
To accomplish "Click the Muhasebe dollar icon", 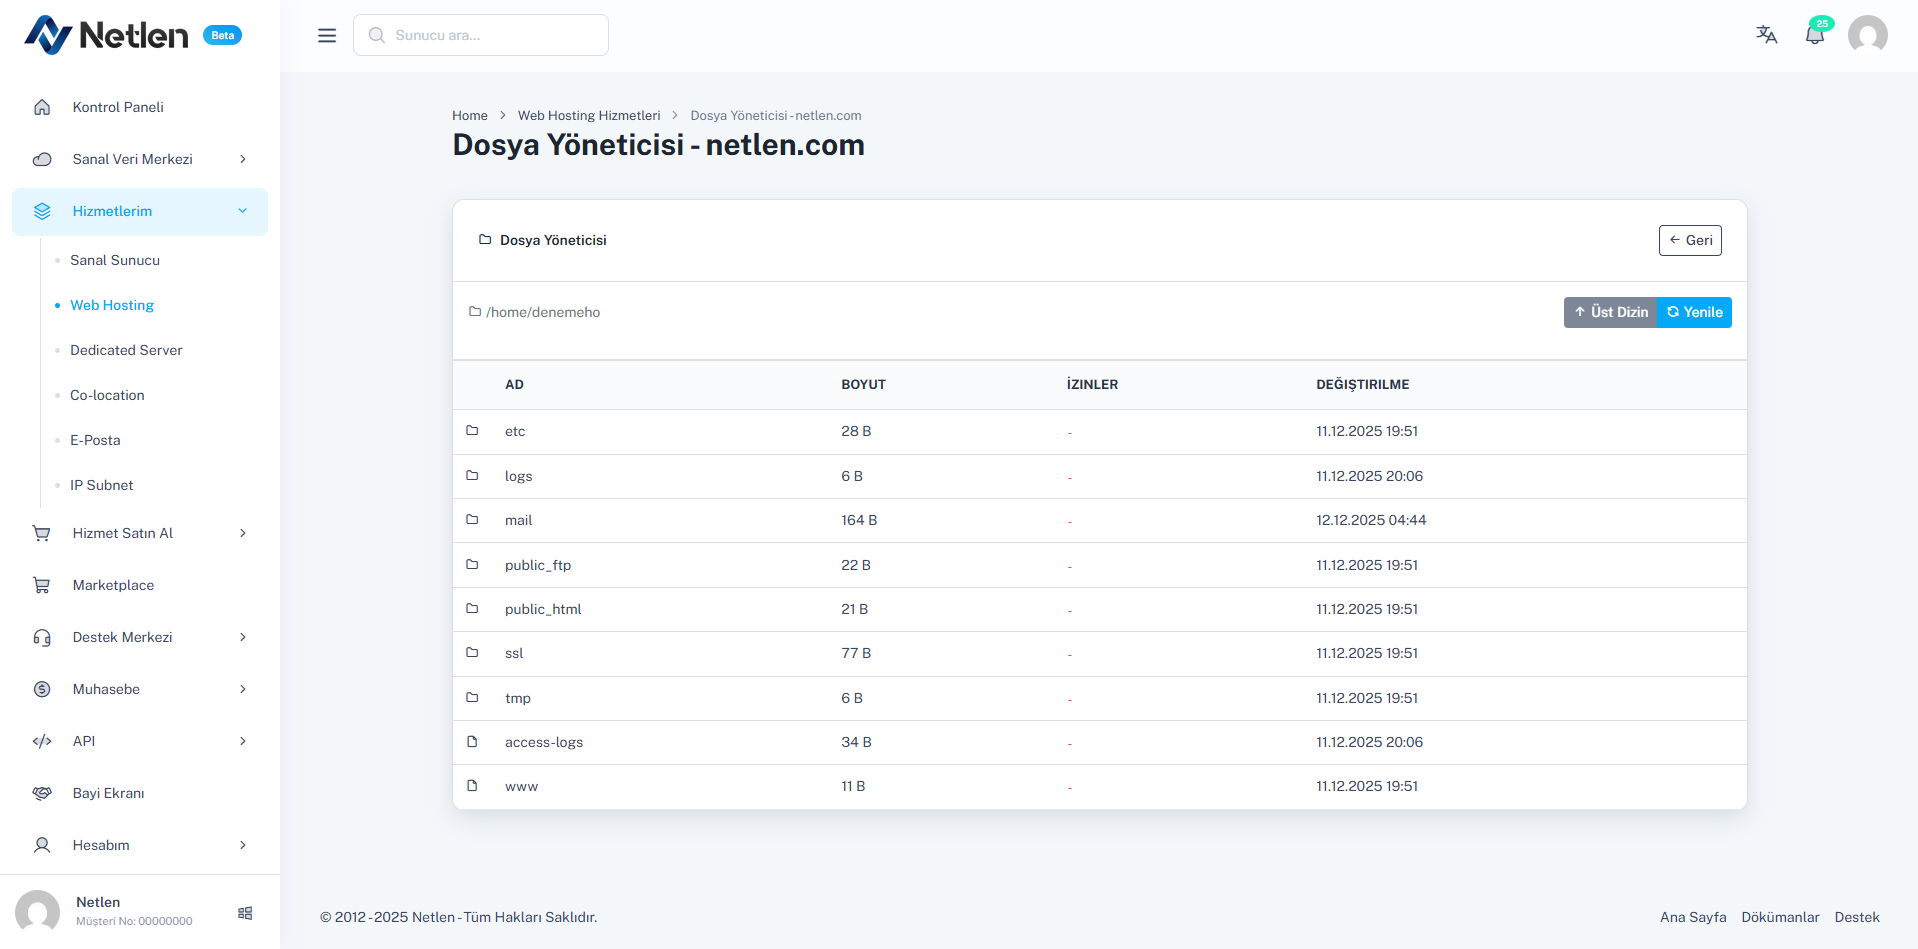I will click(x=42, y=689).
